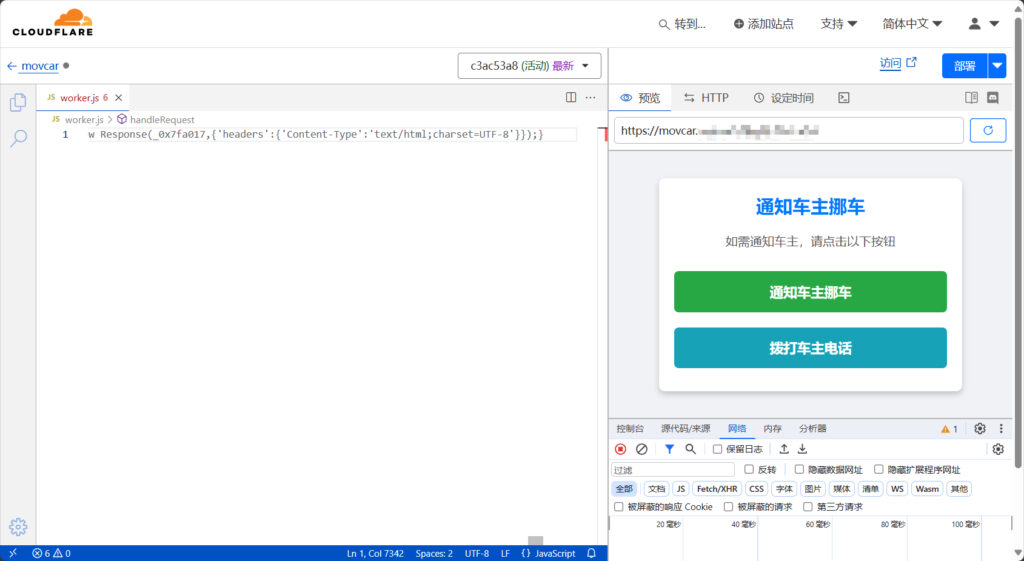Open network settings gear icon

tap(998, 449)
